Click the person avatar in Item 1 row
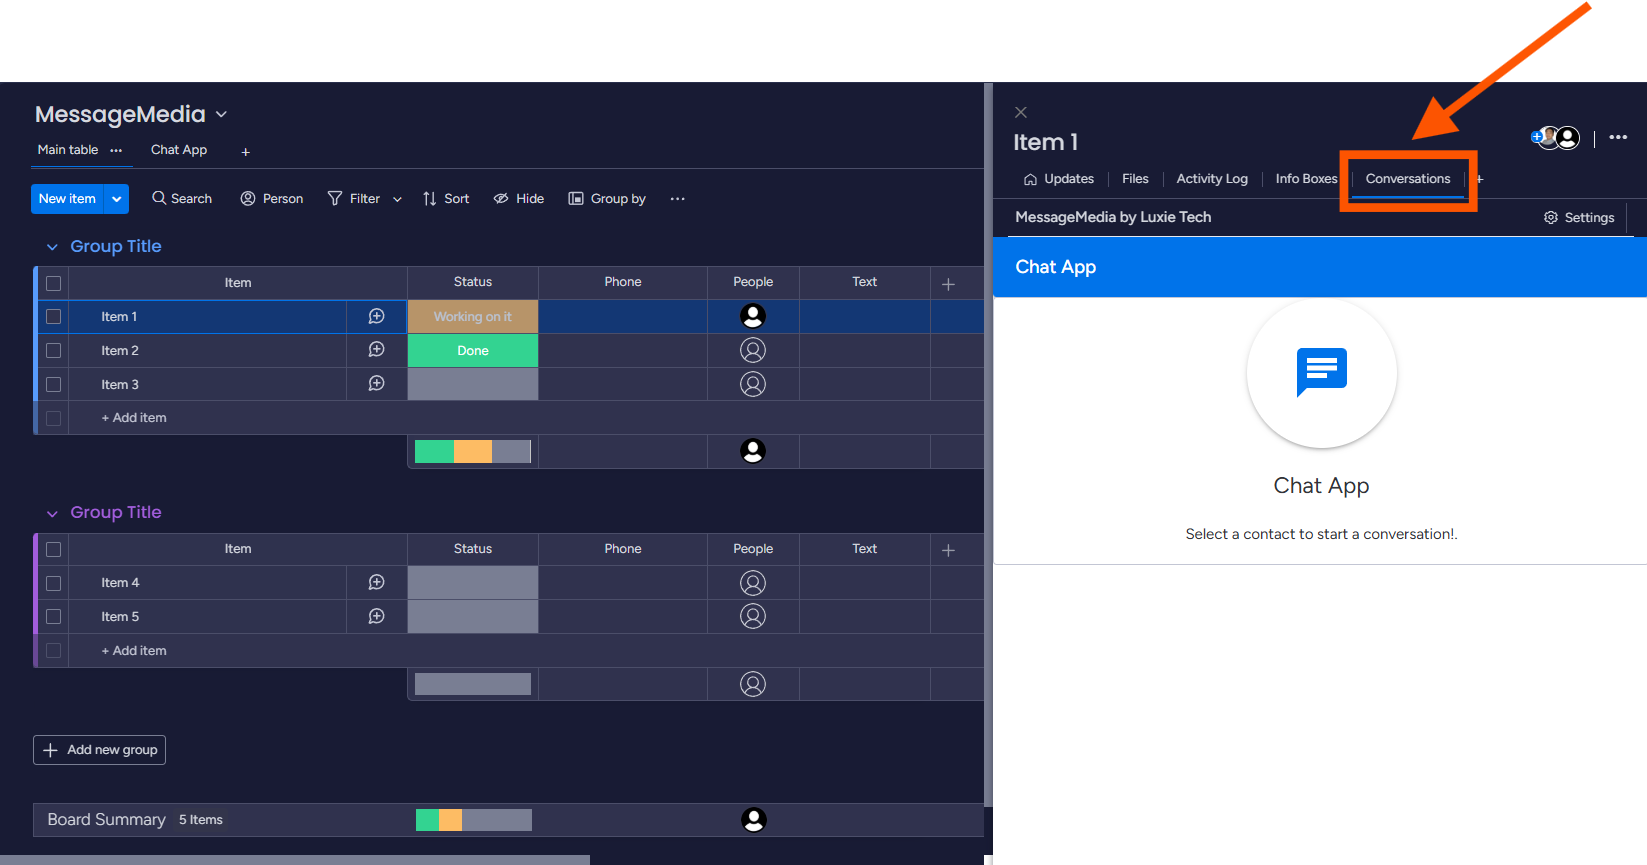The image size is (1647, 865). point(753,316)
